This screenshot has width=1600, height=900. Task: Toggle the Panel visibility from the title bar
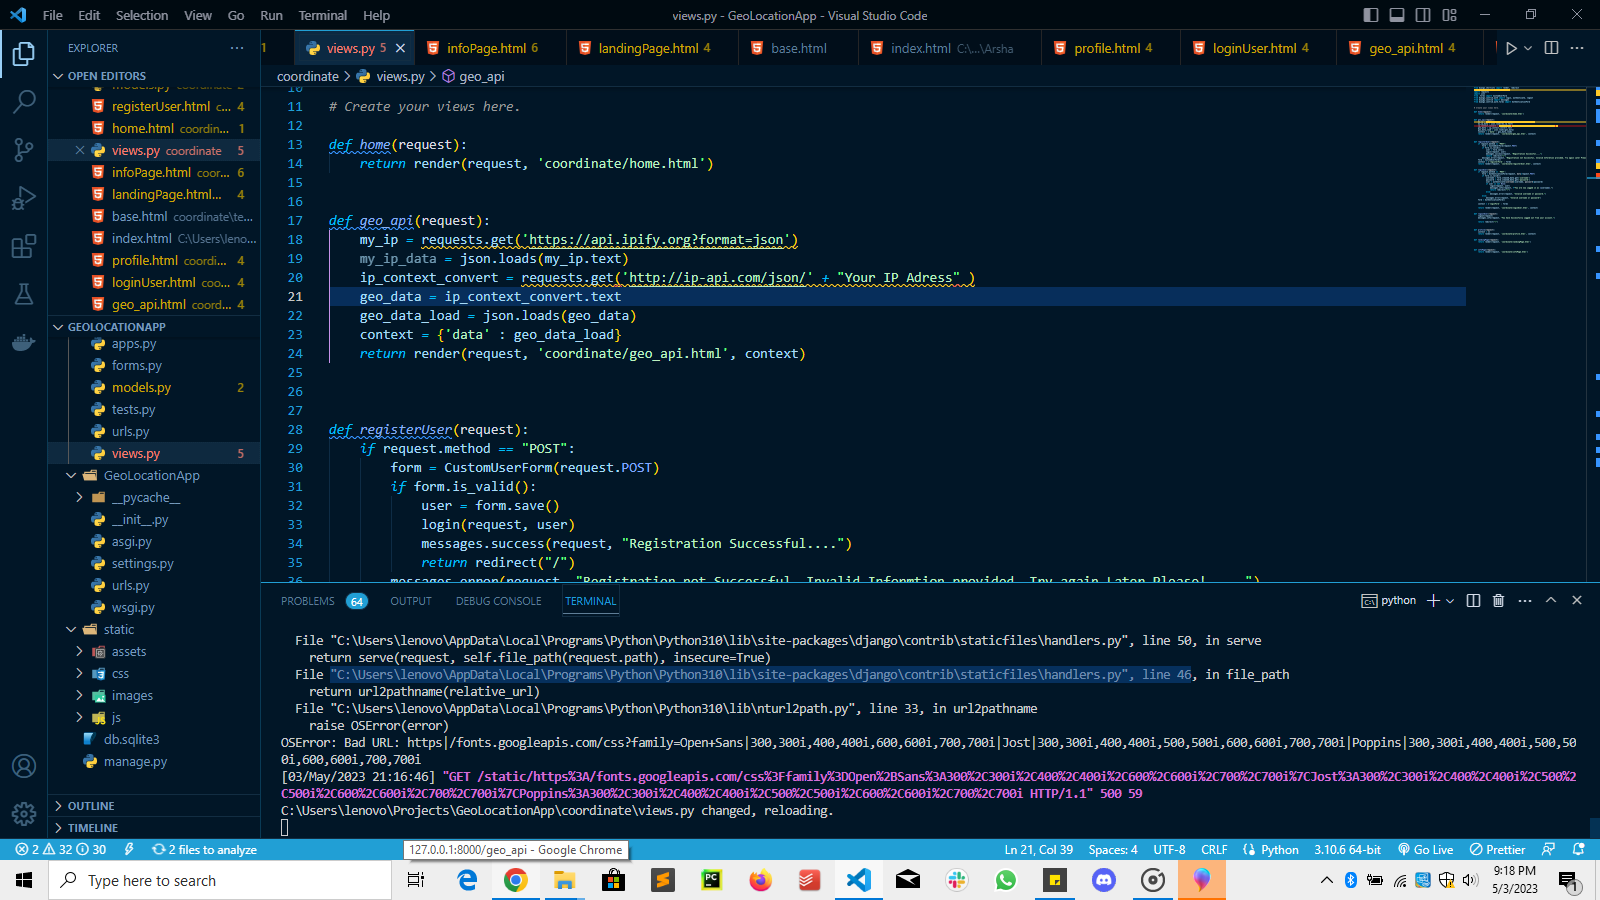click(1397, 15)
